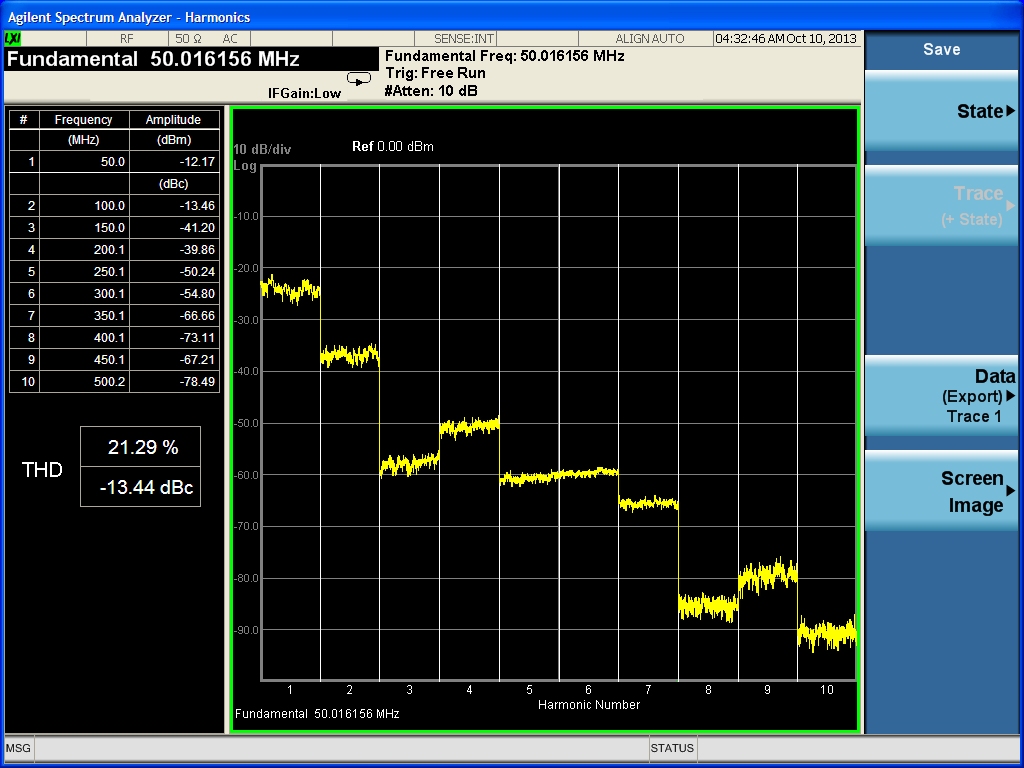Click the 50 Ω impedance indicator

pos(188,39)
